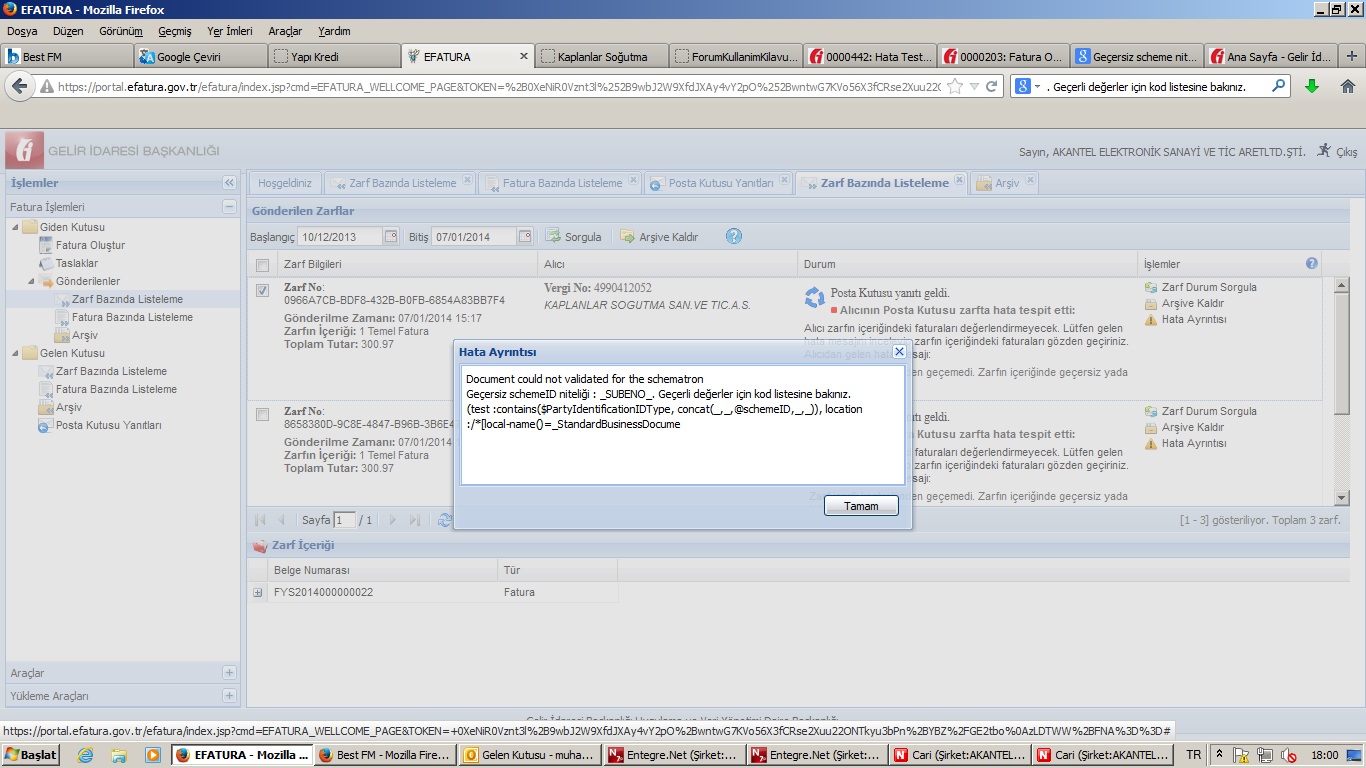
Task: Click the green downloads arrow icon
Action: tap(1312, 87)
